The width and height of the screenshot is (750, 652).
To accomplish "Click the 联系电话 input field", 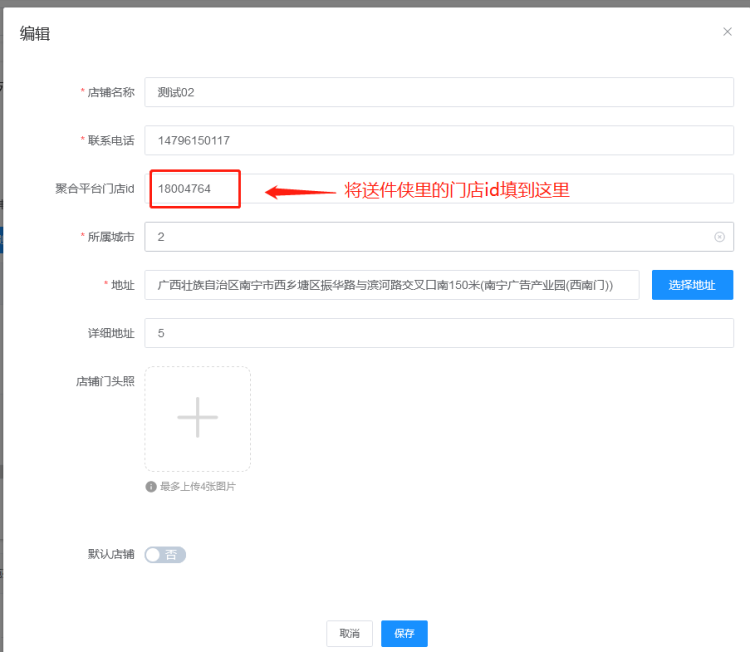I will click(x=439, y=140).
